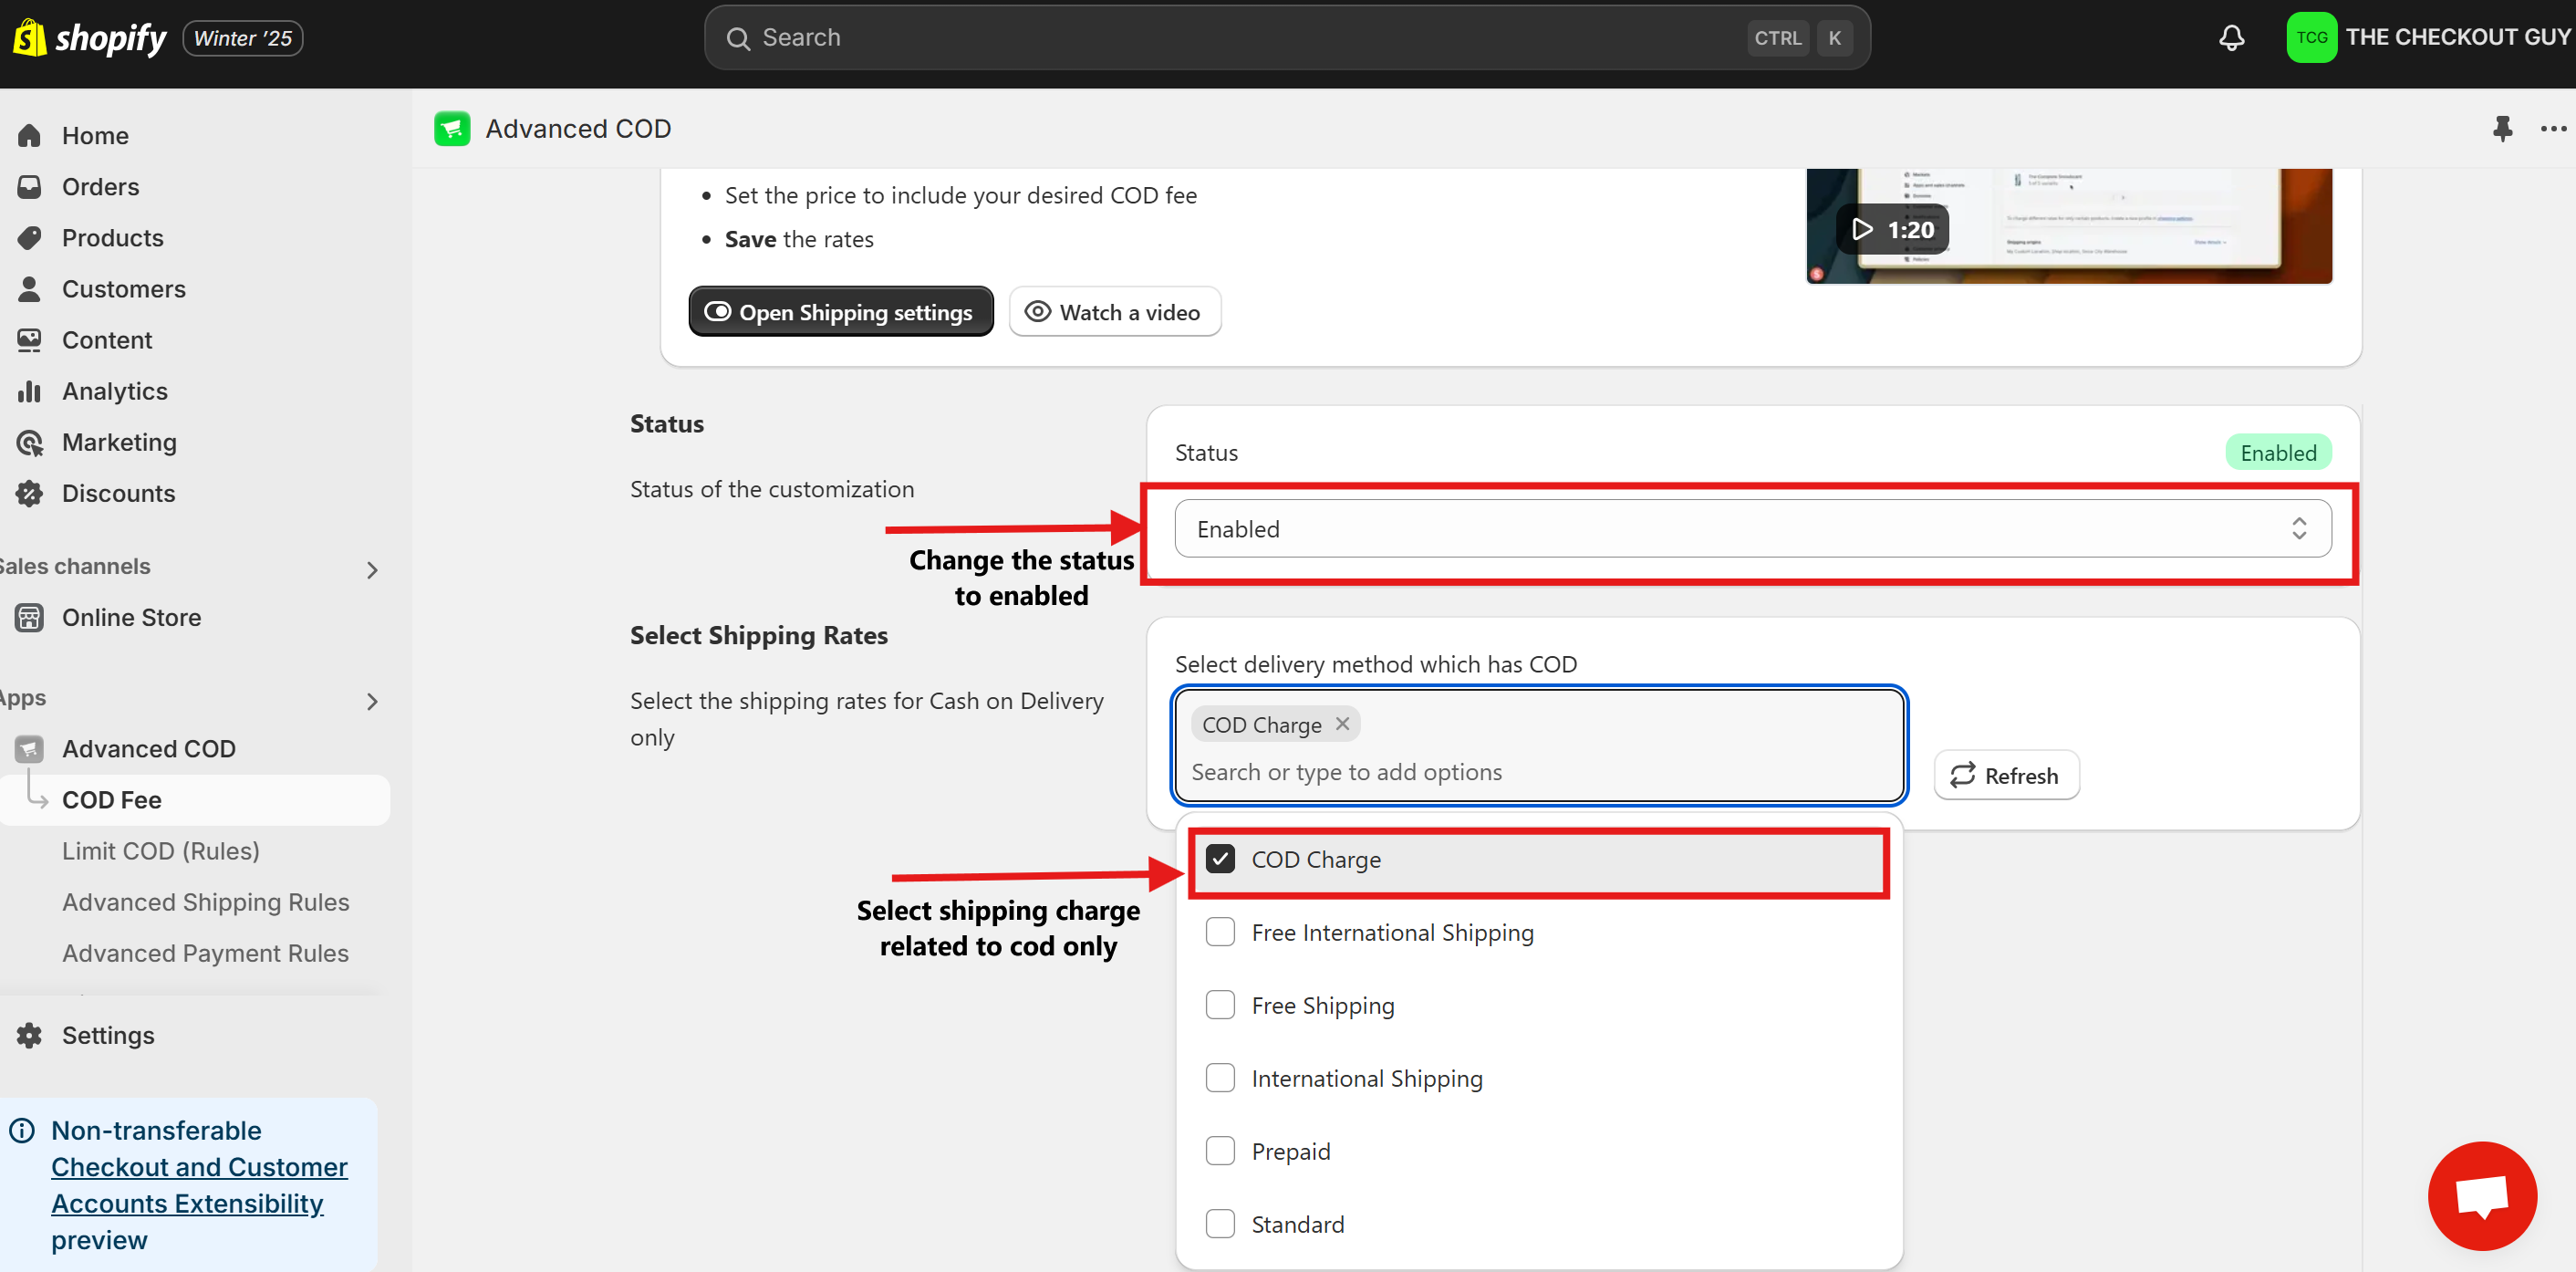Remove the COD Charge tag
The height and width of the screenshot is (1272, 2576).
[1342, 723]
